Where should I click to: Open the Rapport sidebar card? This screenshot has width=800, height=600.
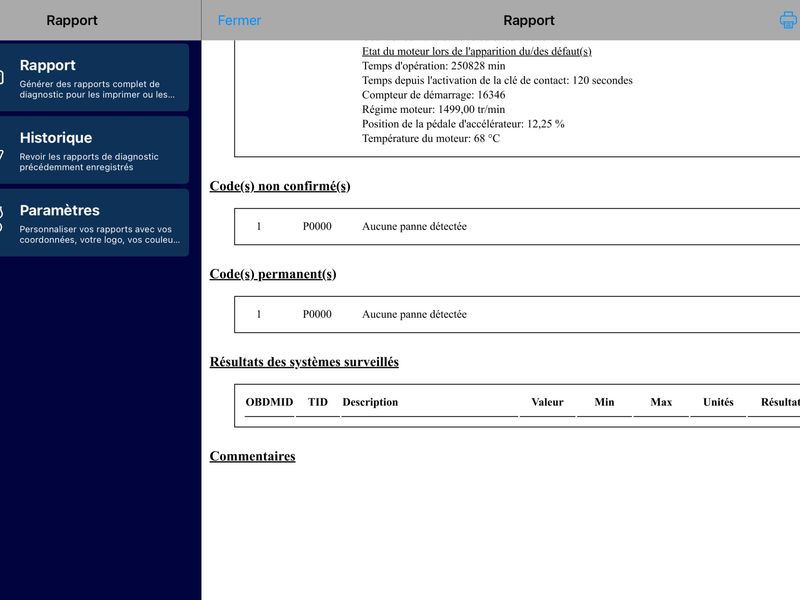pyautogui.click(x=94, y=78)
